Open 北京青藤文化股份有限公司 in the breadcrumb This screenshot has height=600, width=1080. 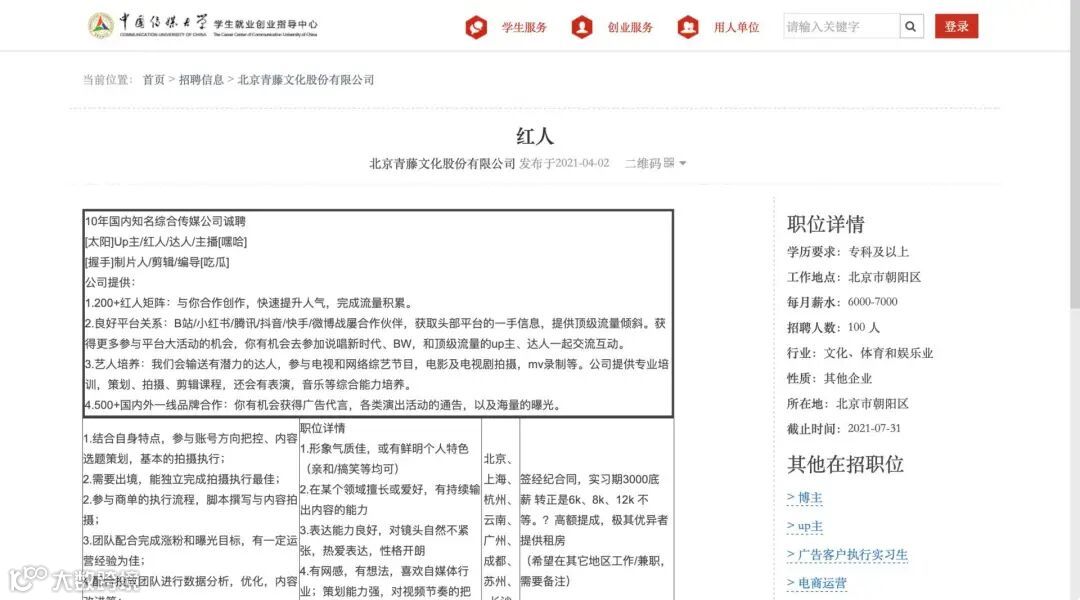[x=306, y=80]
